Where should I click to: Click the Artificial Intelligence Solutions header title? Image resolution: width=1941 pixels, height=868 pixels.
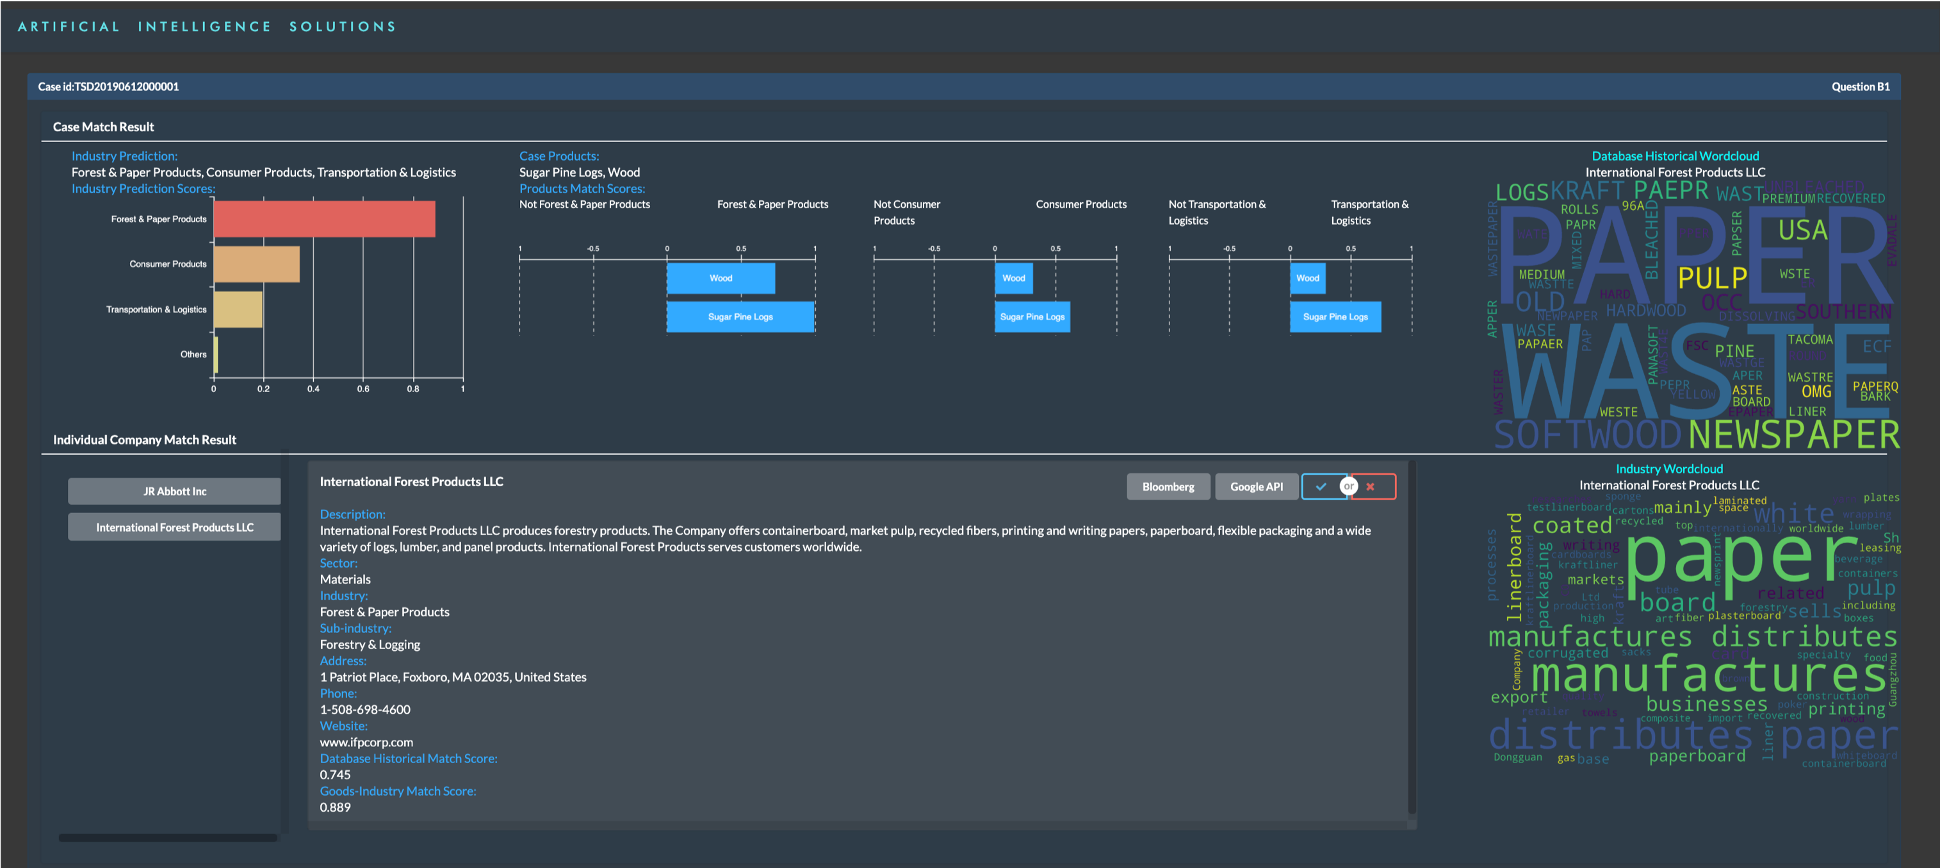tap(207, 27)
